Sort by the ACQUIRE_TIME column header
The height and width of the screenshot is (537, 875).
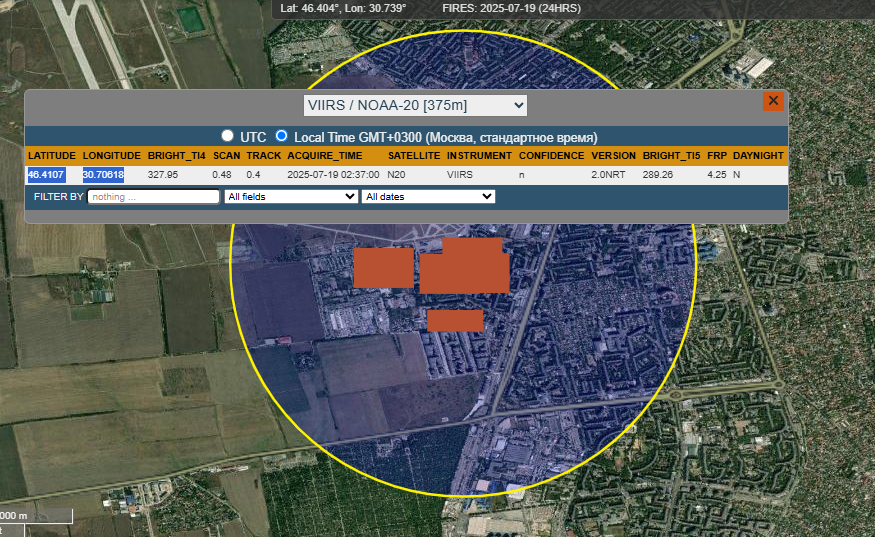tap(325, 156)
